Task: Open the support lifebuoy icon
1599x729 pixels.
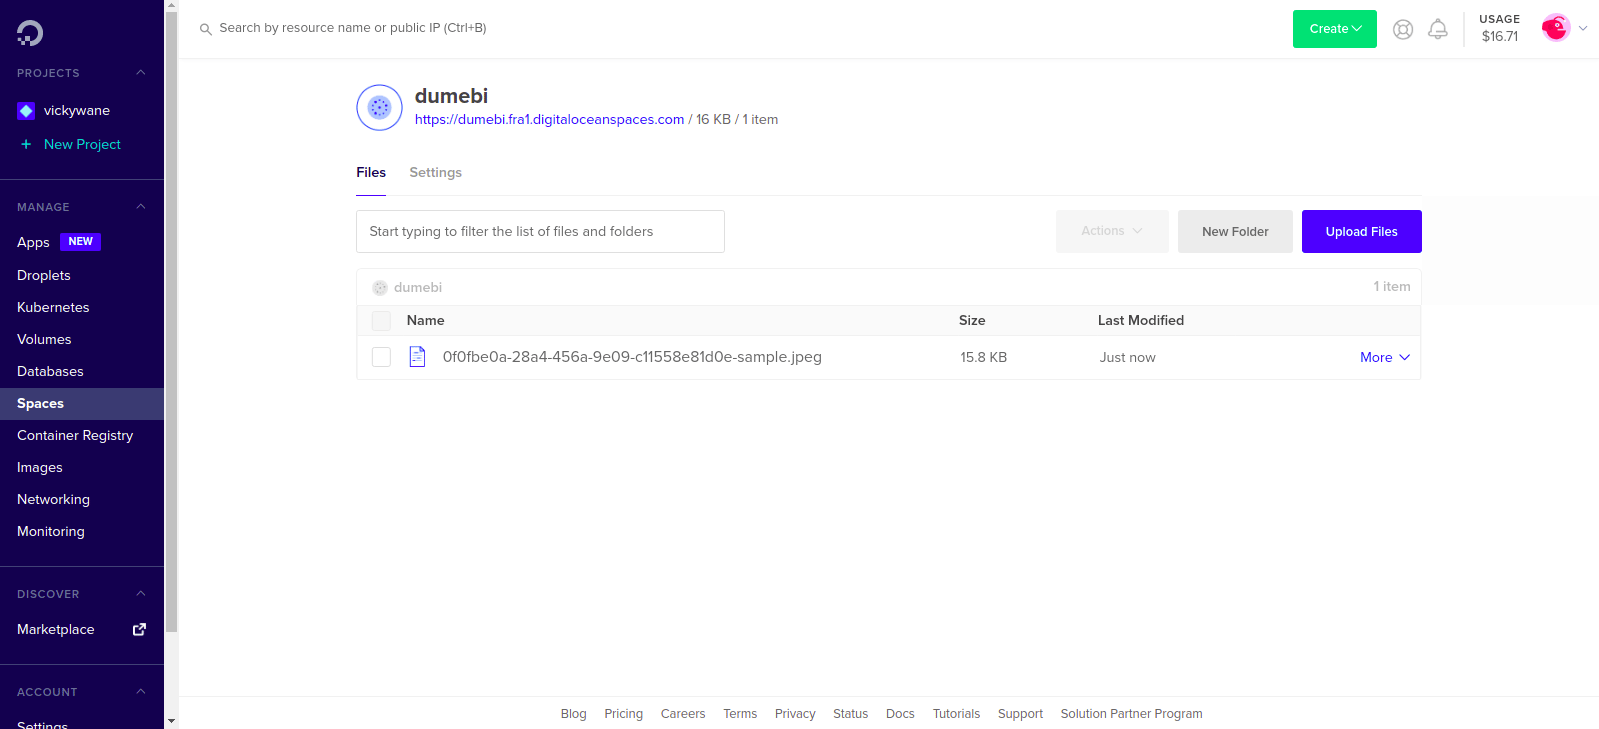Action: point(1403,29)
